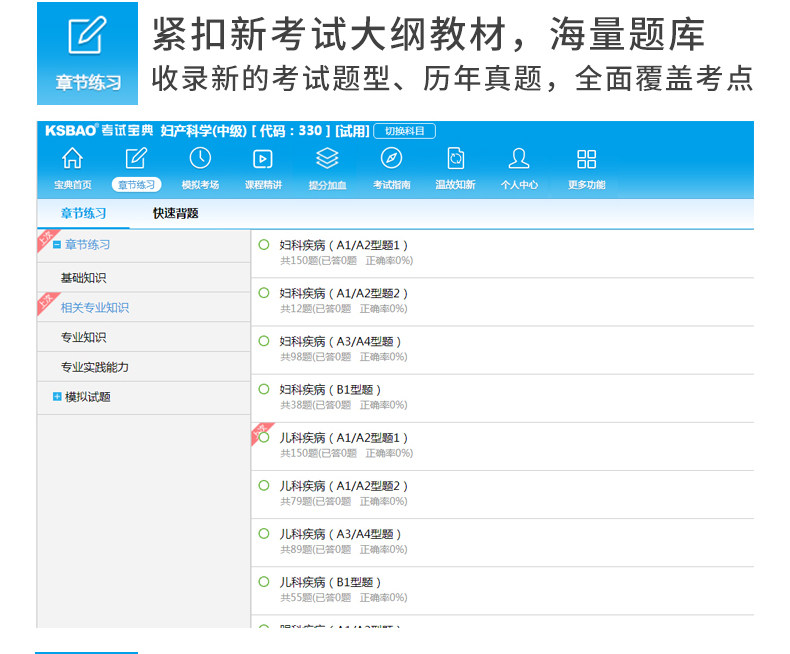Click the 切换科目 button

pyautogui.click(x=405, y=131)
